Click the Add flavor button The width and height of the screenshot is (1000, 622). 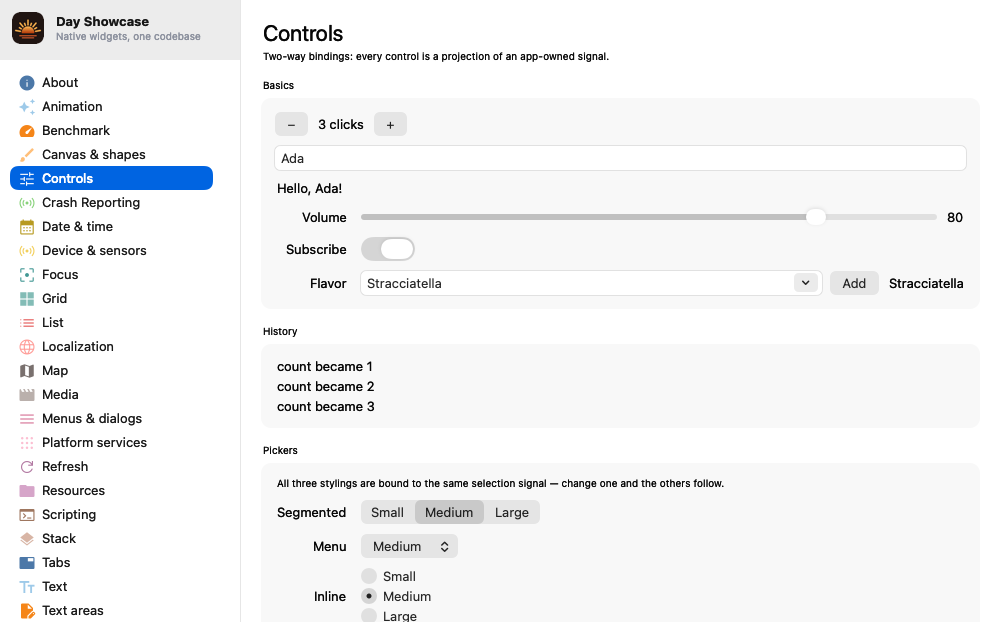point(854,283)
